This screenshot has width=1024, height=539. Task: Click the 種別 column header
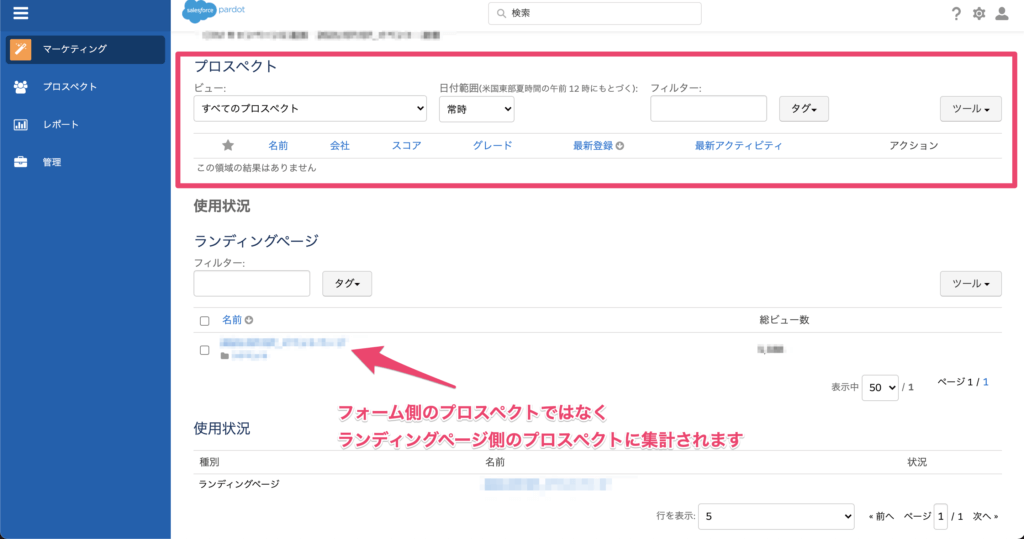[x=210, y=462]
